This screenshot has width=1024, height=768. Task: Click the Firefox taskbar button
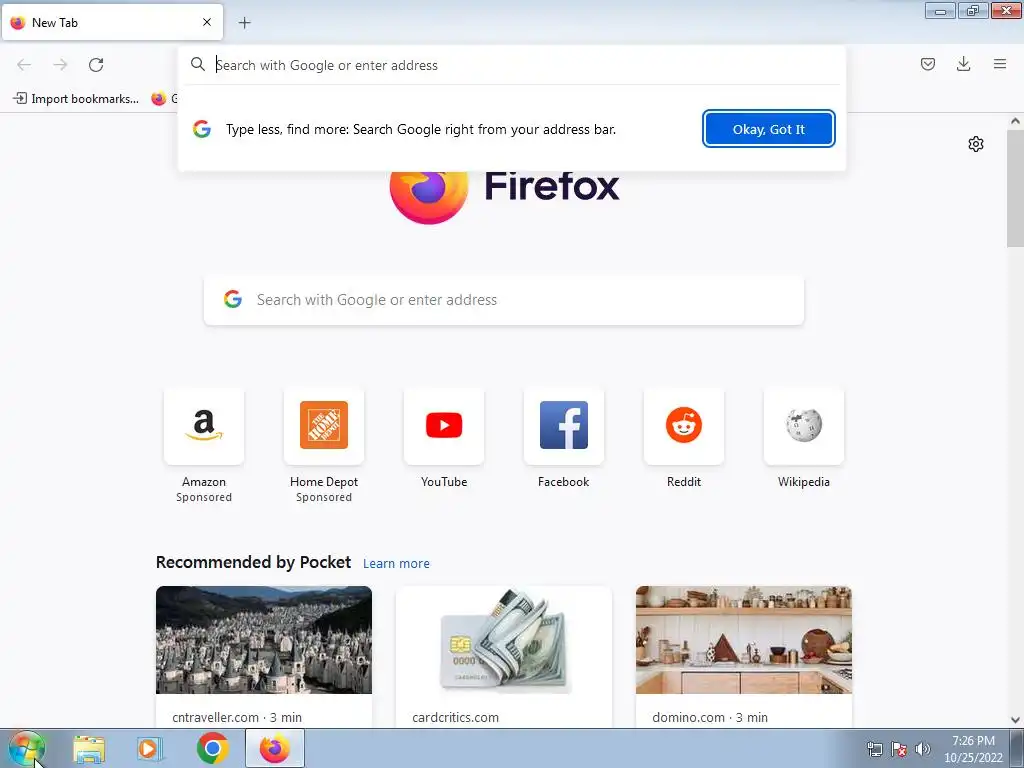coord(275,748)
